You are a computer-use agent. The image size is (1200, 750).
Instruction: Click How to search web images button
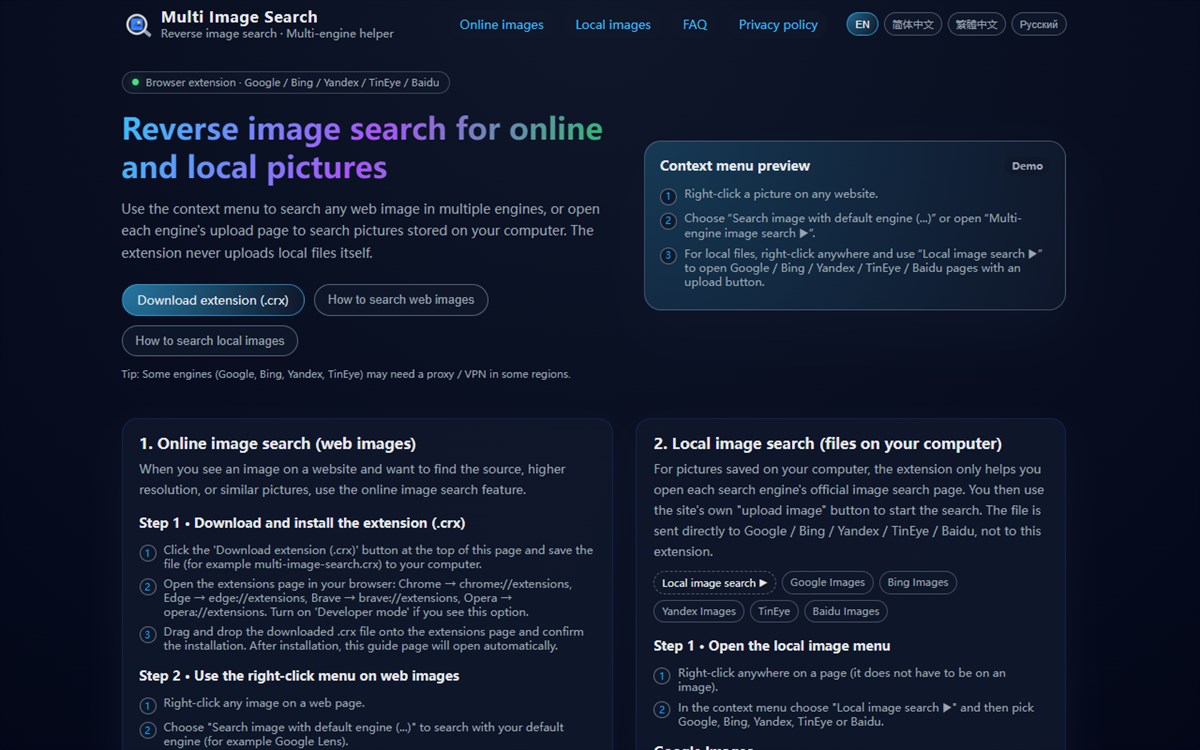point(401,300)
